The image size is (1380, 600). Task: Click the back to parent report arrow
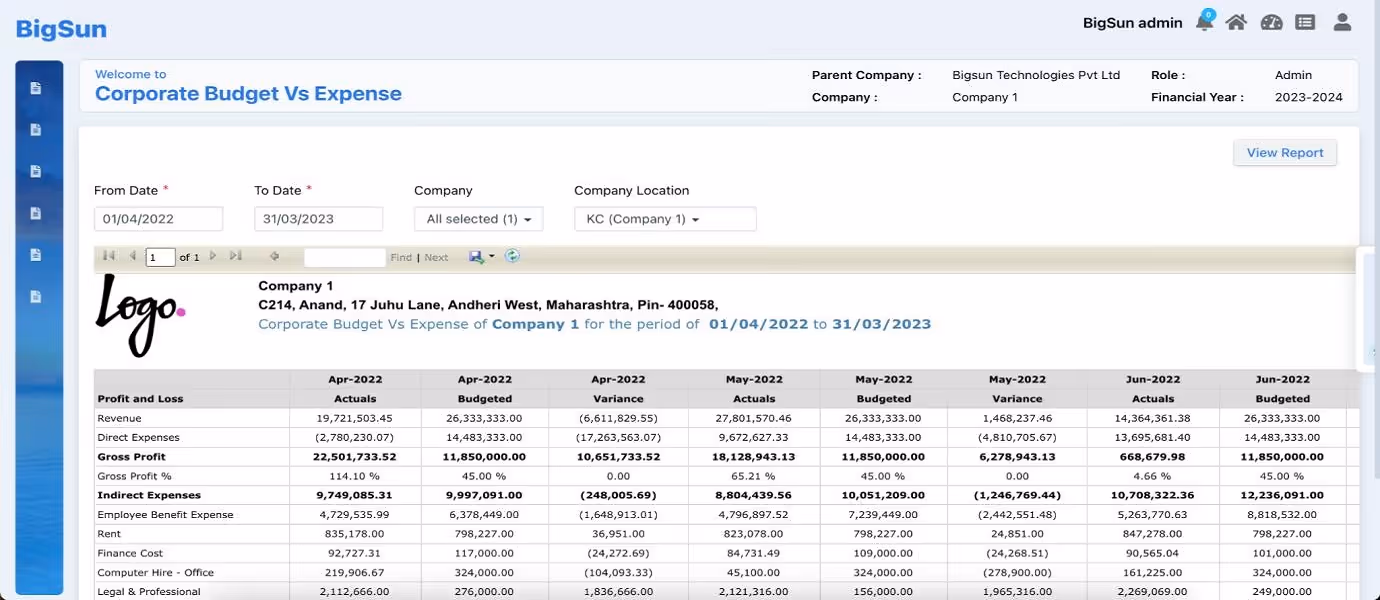274,256
